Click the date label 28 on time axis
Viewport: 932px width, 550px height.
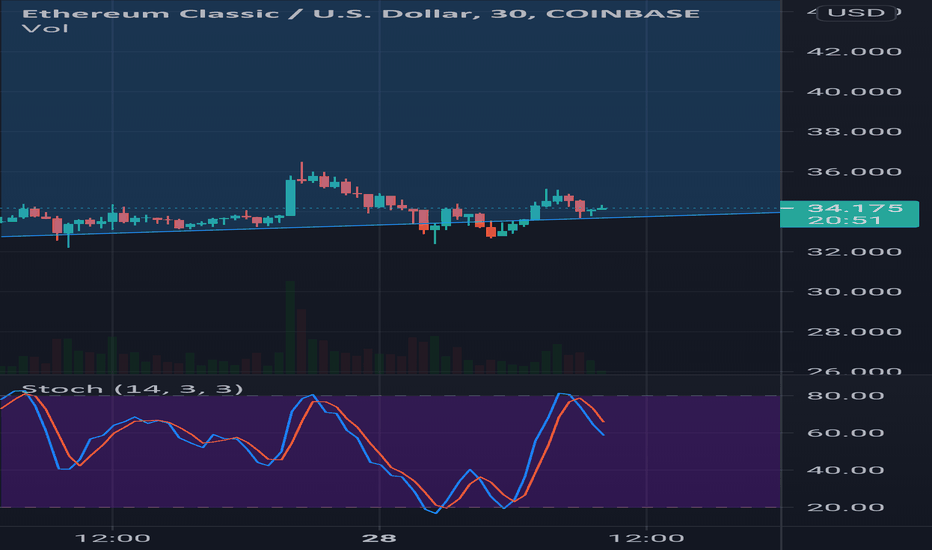pyautogui.click(x=379, y=538)
